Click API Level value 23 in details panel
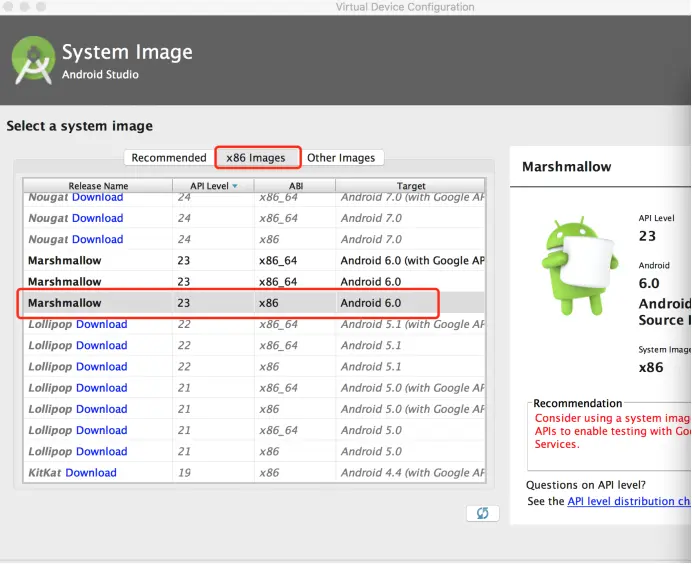Screen dimensions: 692x564 (x=647, y=236)
